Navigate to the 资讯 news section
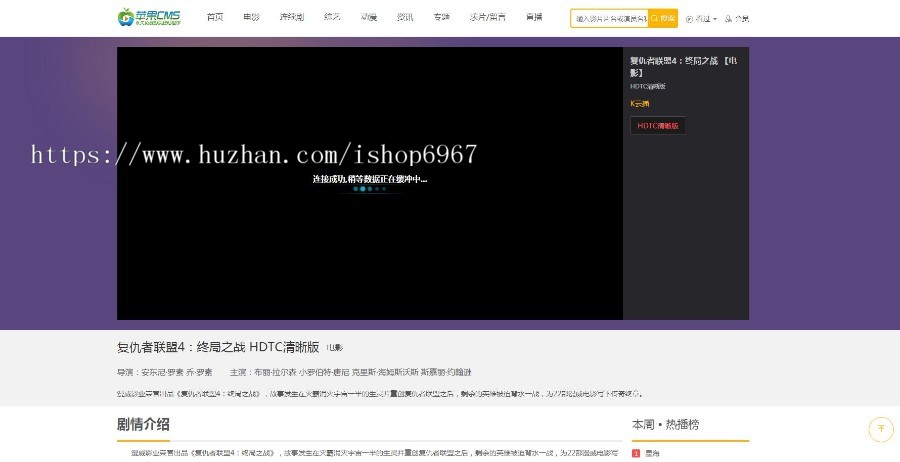The height and width of the screenshot is (462, 900). pos(405,18)
